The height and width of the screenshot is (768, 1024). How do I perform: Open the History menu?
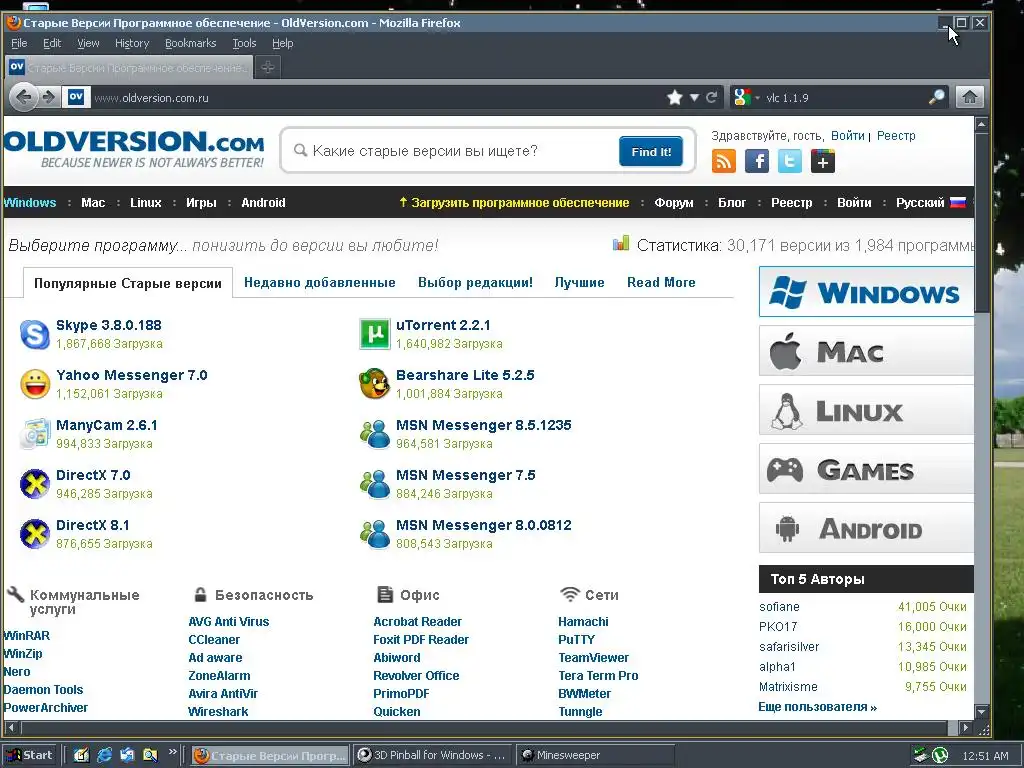point(132,43)
